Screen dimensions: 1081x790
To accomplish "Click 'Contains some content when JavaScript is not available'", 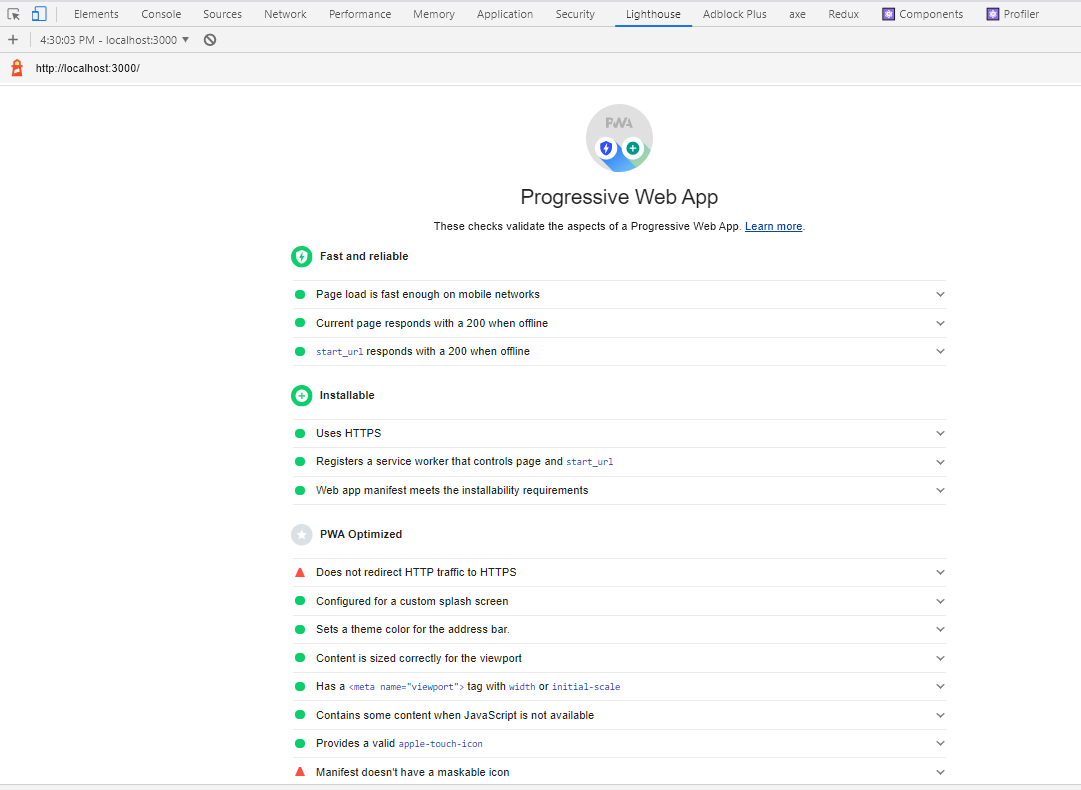I will click(454, 716).
